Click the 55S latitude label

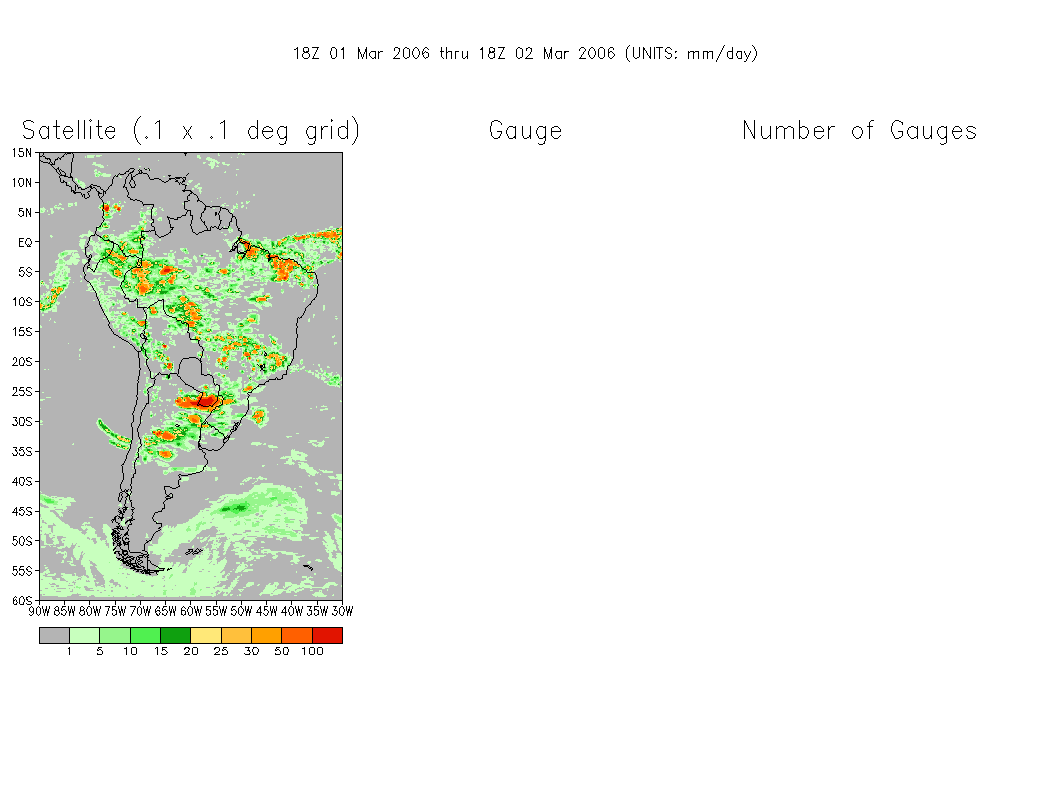[x=21, y=571]
